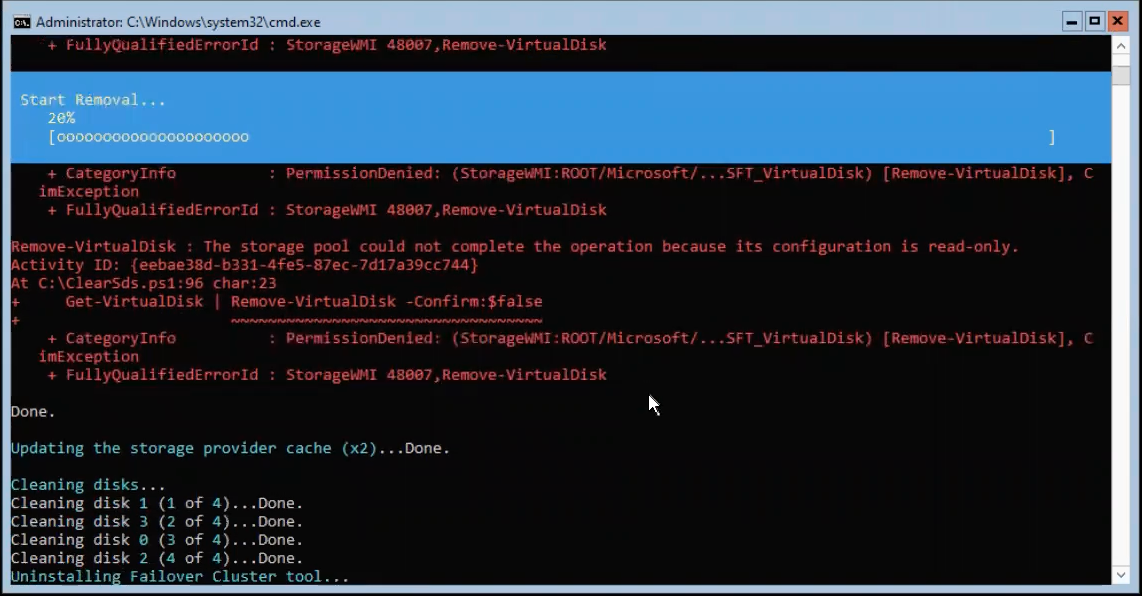Click the 'storage pool could not complete' error line
The image size is (1142, 596).
[514, 246]
